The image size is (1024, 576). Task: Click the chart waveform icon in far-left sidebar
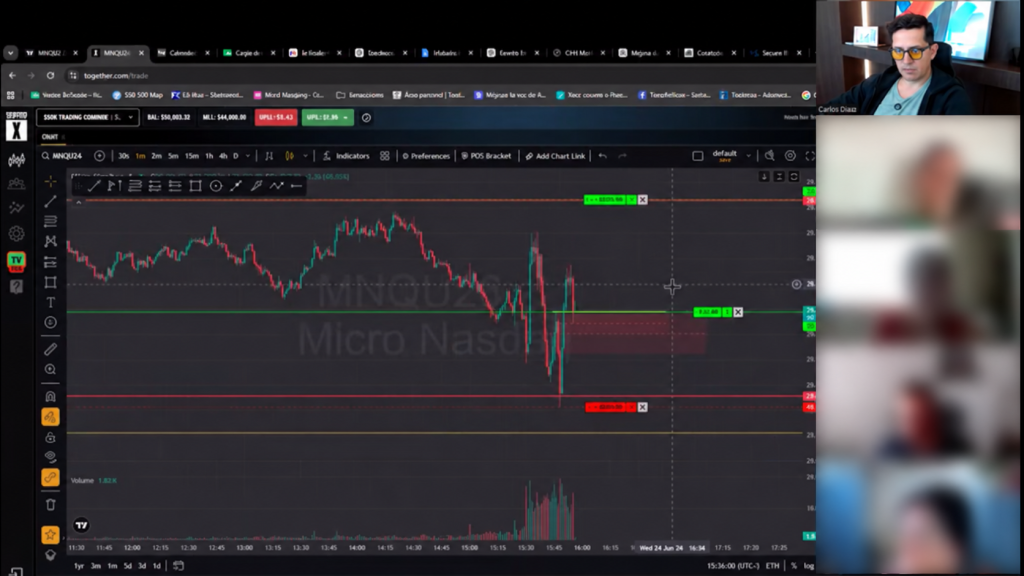[16, 159]
